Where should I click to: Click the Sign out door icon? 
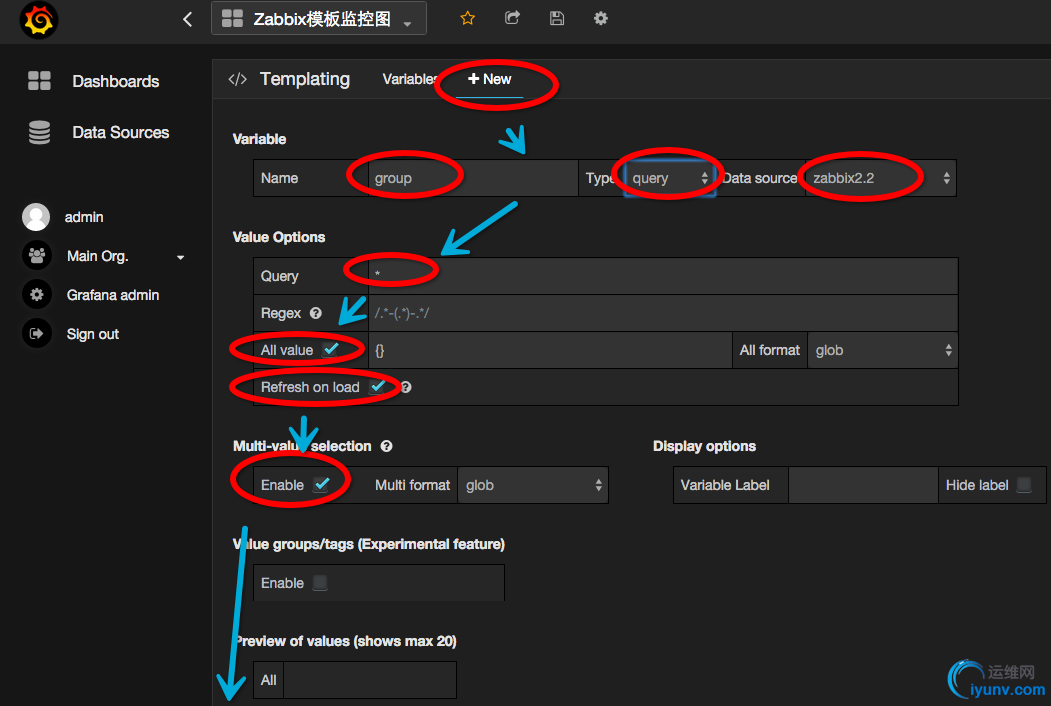(x=36, y=333)
